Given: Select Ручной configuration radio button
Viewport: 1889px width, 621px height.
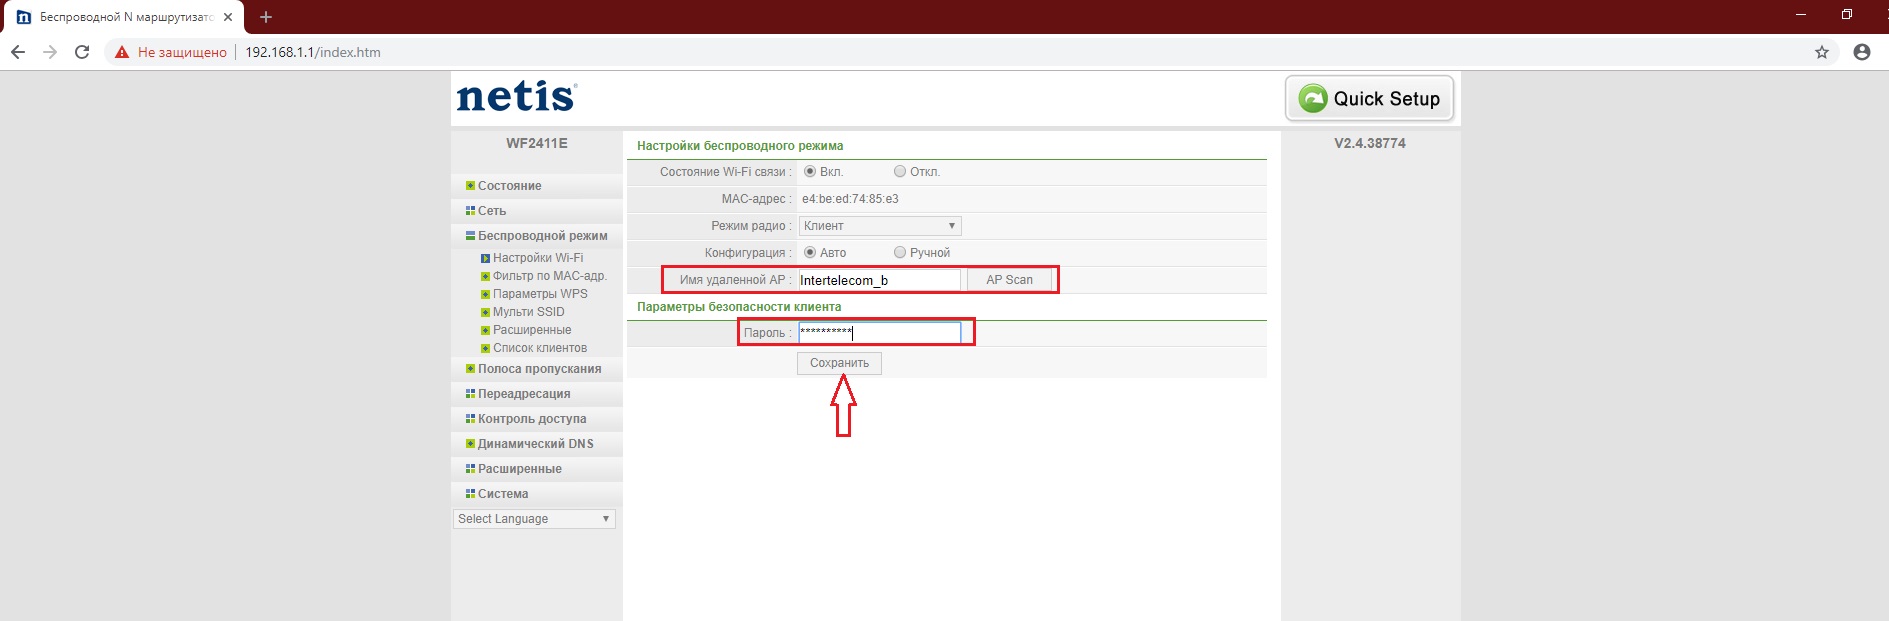Looking at the screenshot, I should coord(900,253).
